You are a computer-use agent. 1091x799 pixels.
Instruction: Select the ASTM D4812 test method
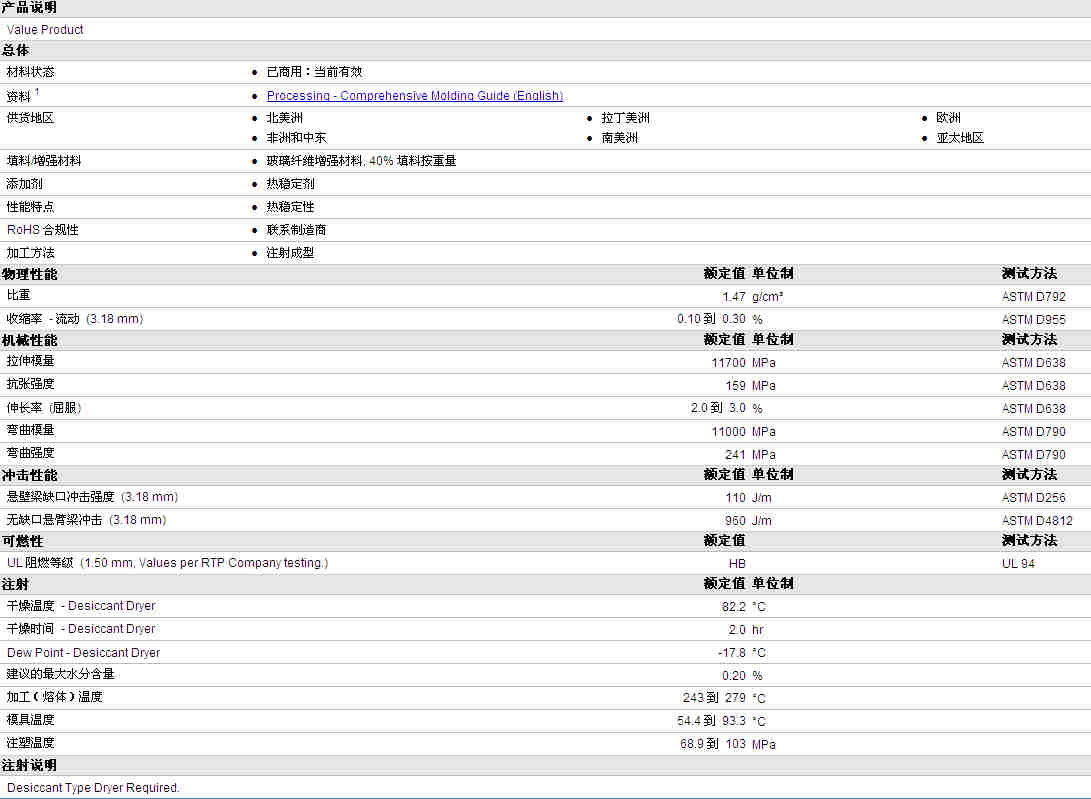1036,521
